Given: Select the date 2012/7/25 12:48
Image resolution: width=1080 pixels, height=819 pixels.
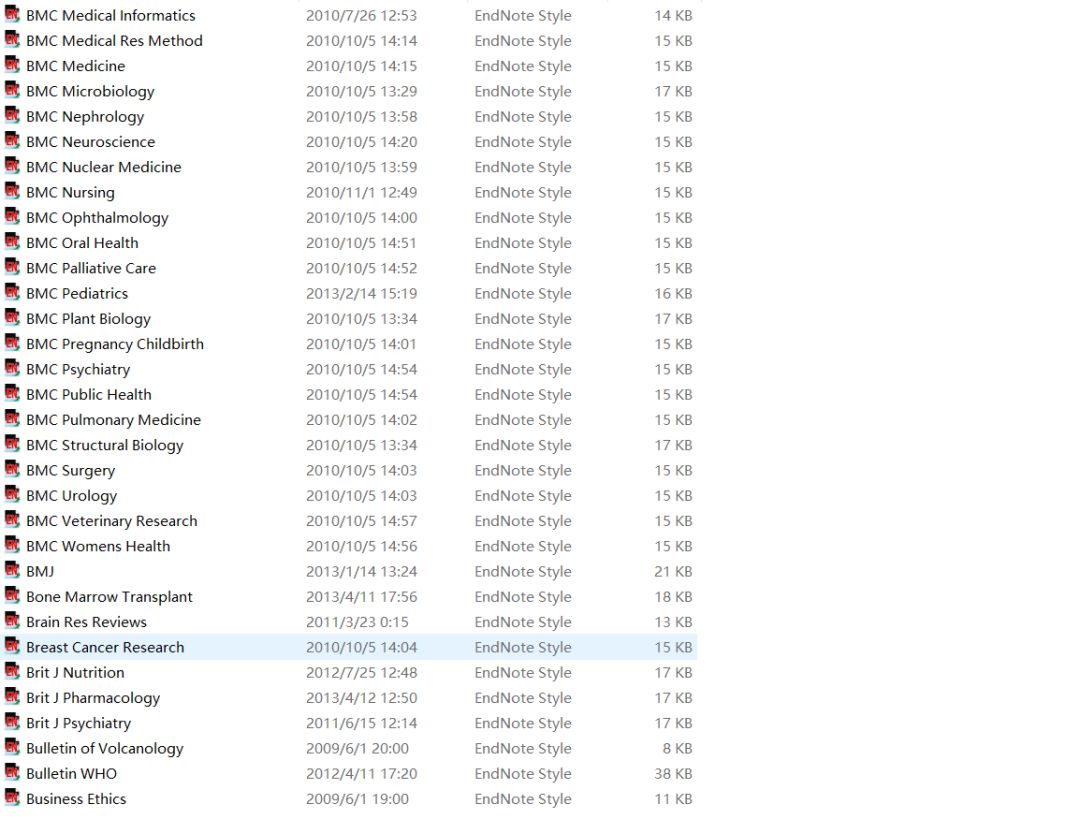Looking at the screenshot, I should (362, 672).
